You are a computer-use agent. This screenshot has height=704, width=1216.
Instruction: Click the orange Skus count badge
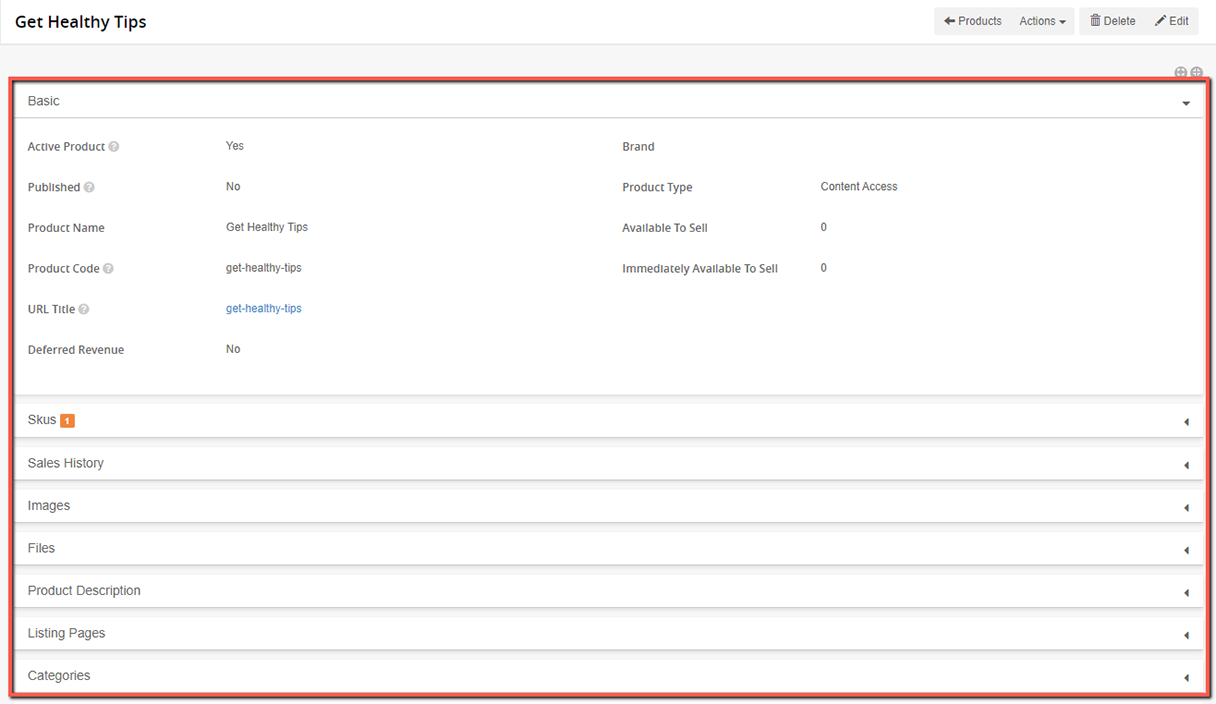coord(67,421)
